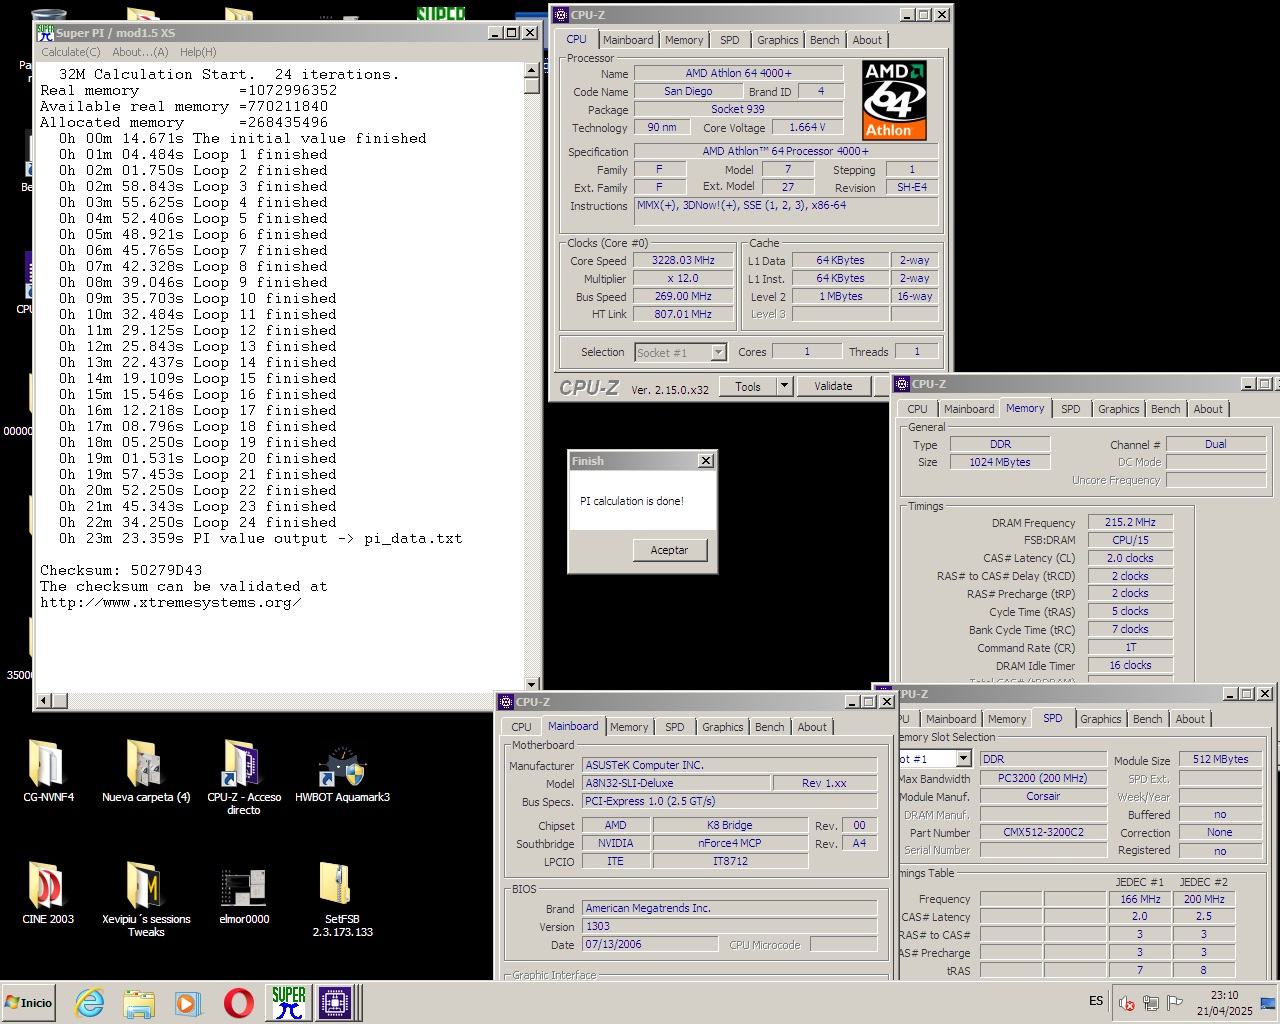Screen dimensions: 1280x1024
Task: Close the Finish dialog
Action: click(x=706, y=461)
